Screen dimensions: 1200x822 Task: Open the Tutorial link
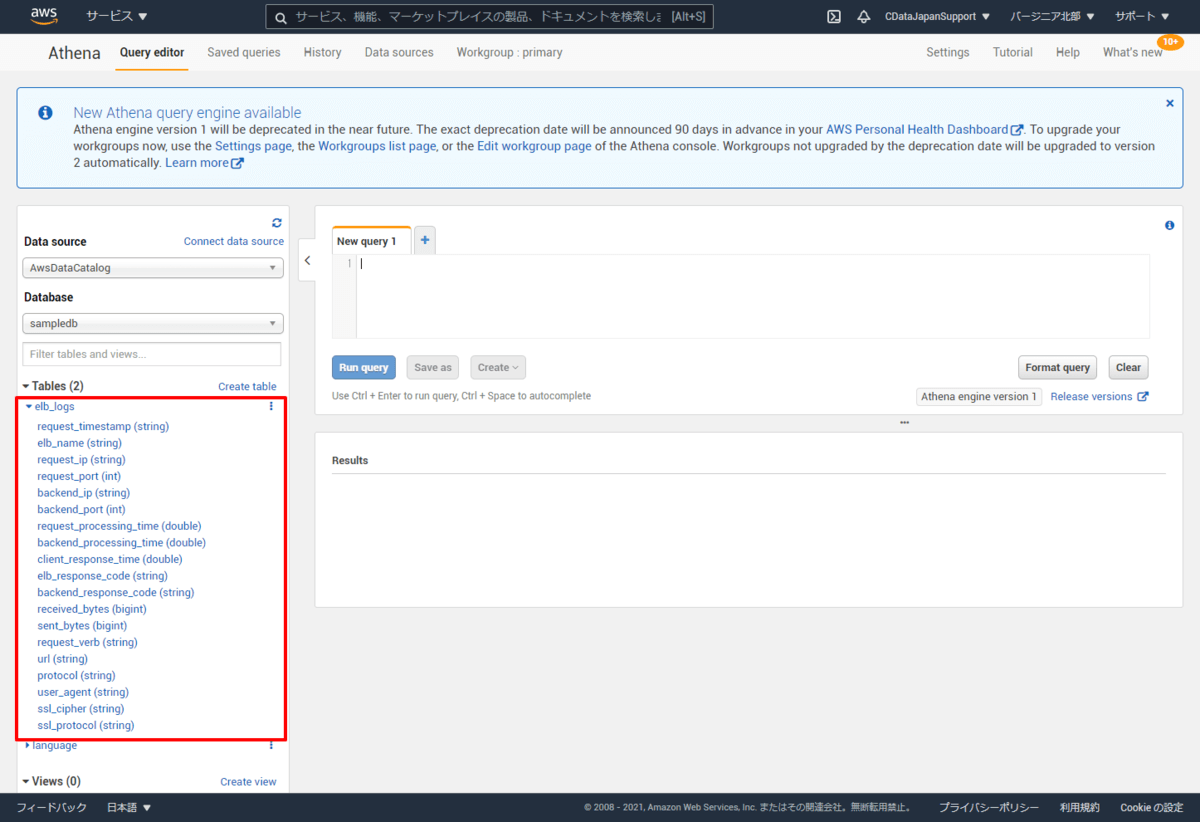[x=1013, y=52]
